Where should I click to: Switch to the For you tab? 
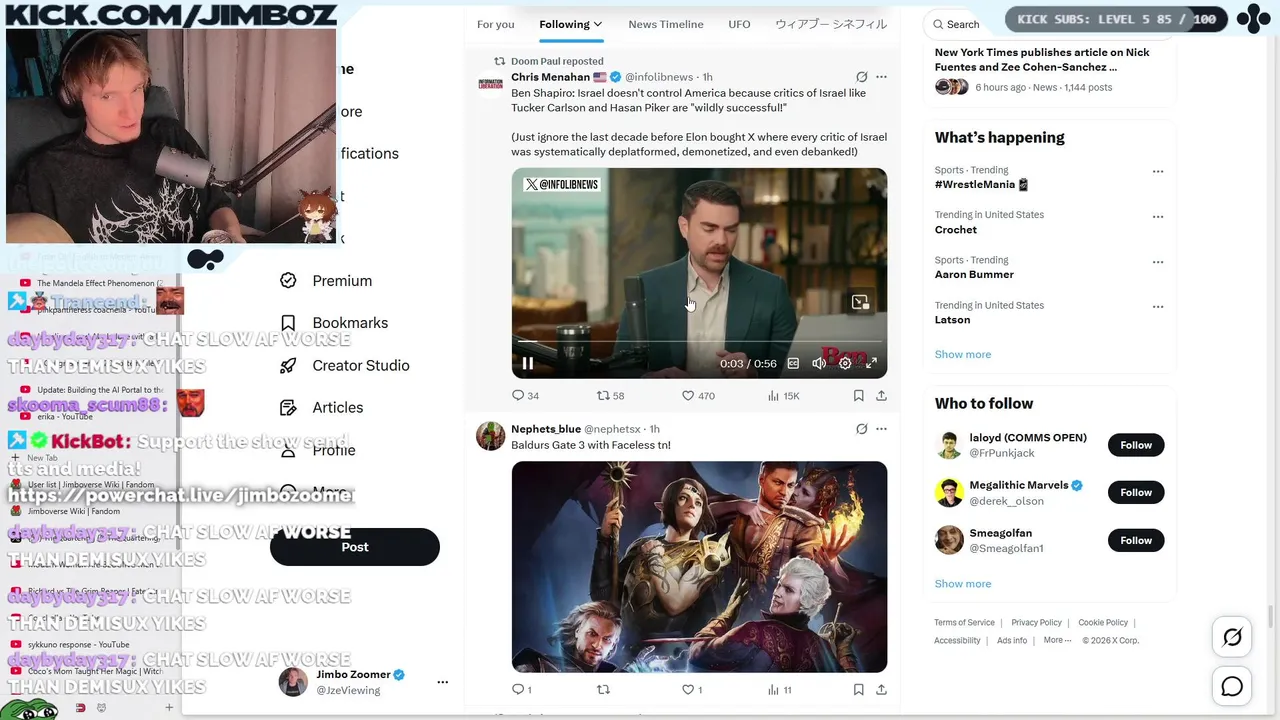click(495, 24)
